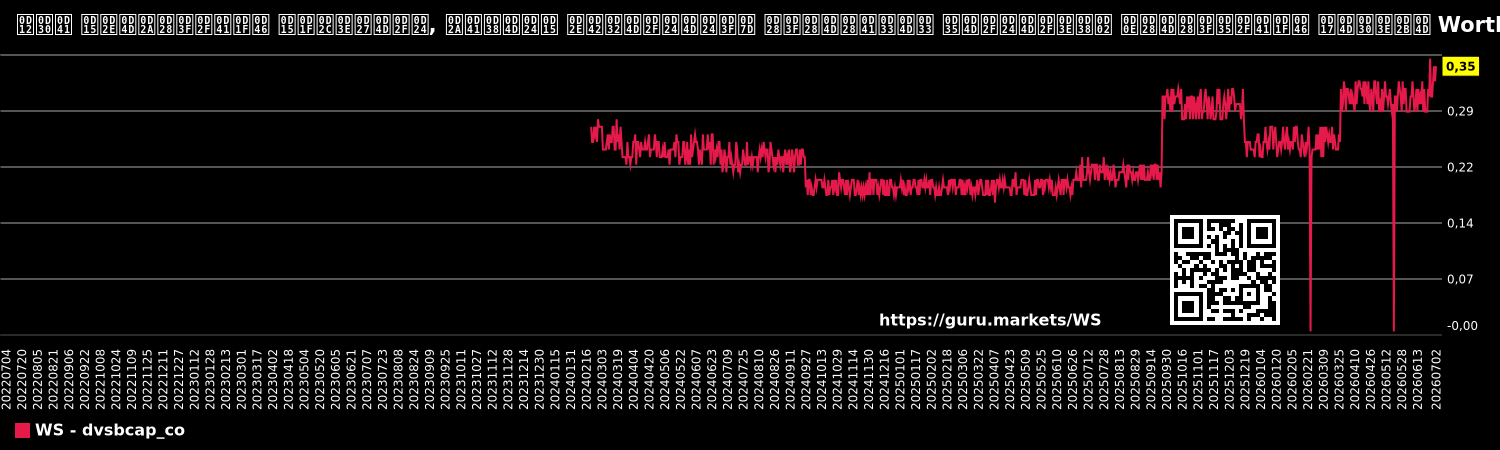Select the 0,29 y-axis label
The height and width of the screenshot is (450, 1500).
point(1461,111)
